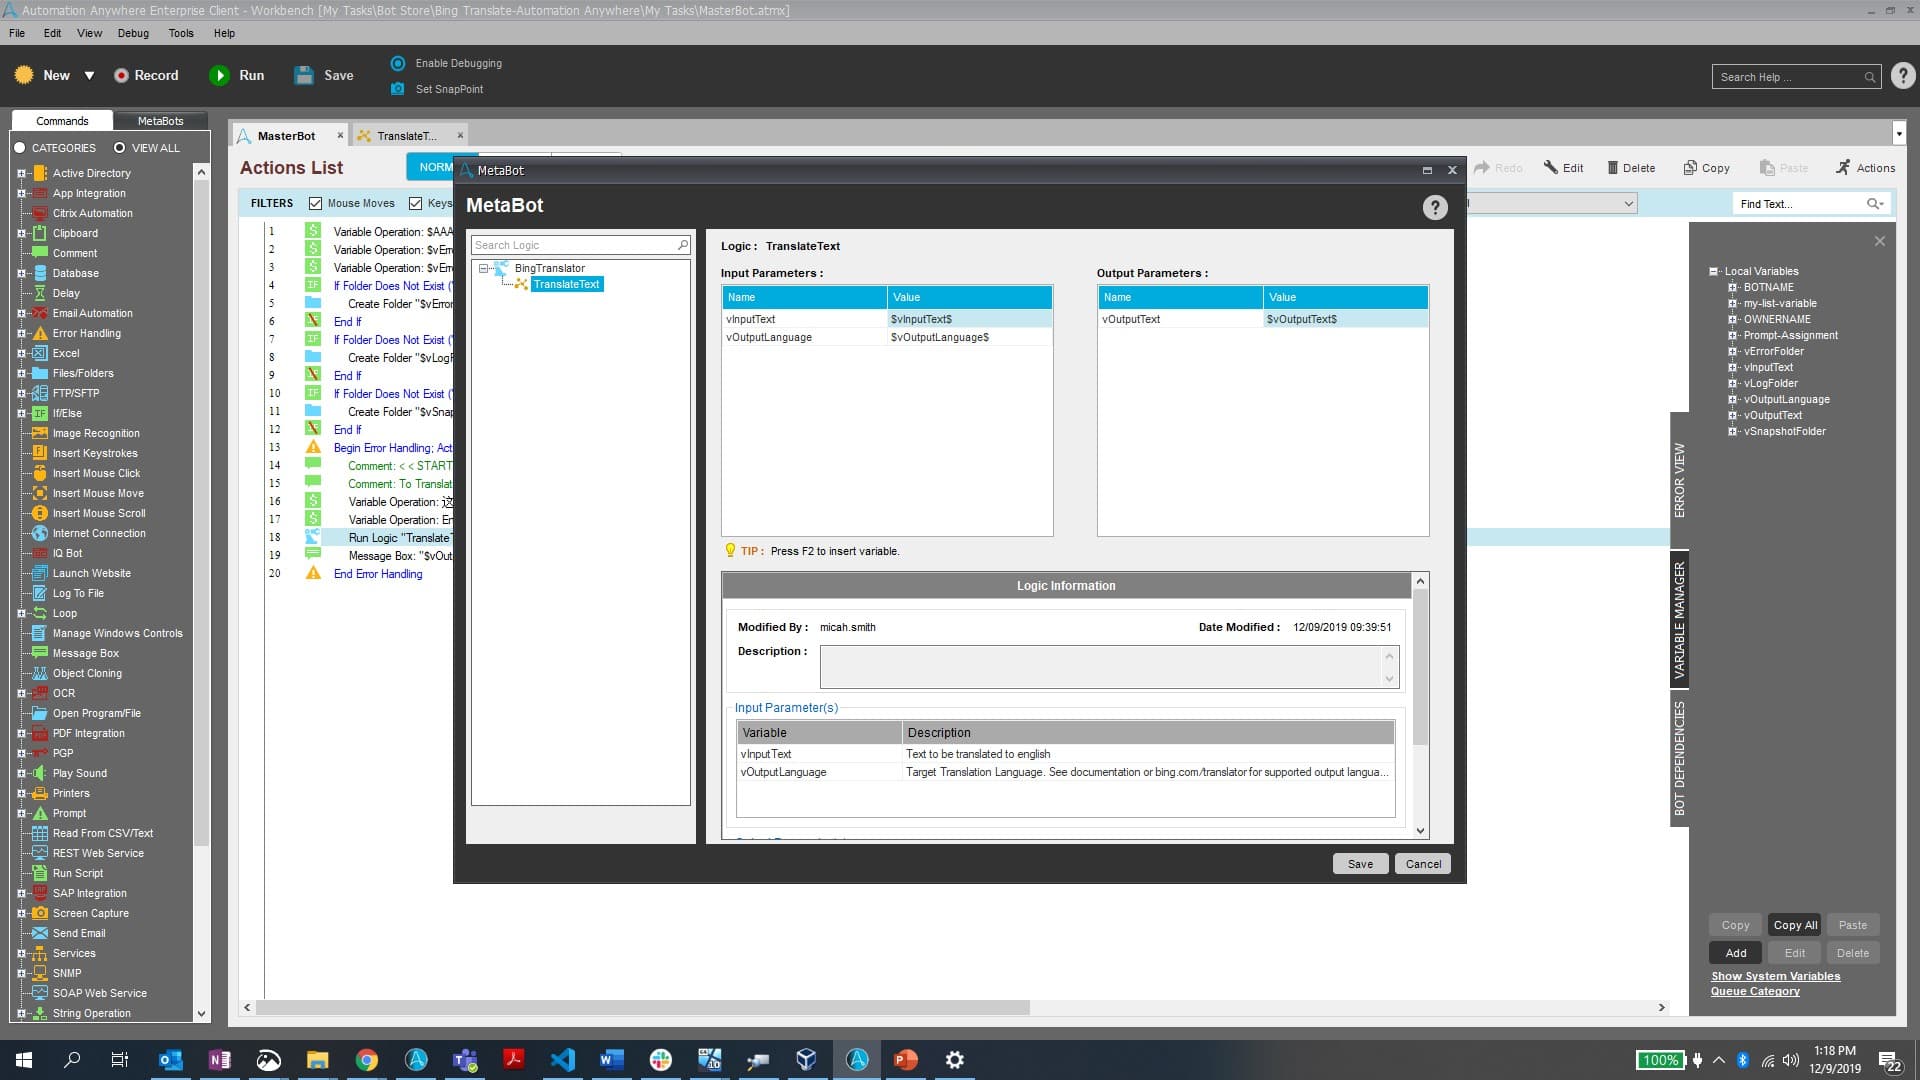Image resolution: width=1920 pixels, height=1080 pixels.
Task: Open Google Chrome from the taskbar
Action: click(x=367, y=1060)
